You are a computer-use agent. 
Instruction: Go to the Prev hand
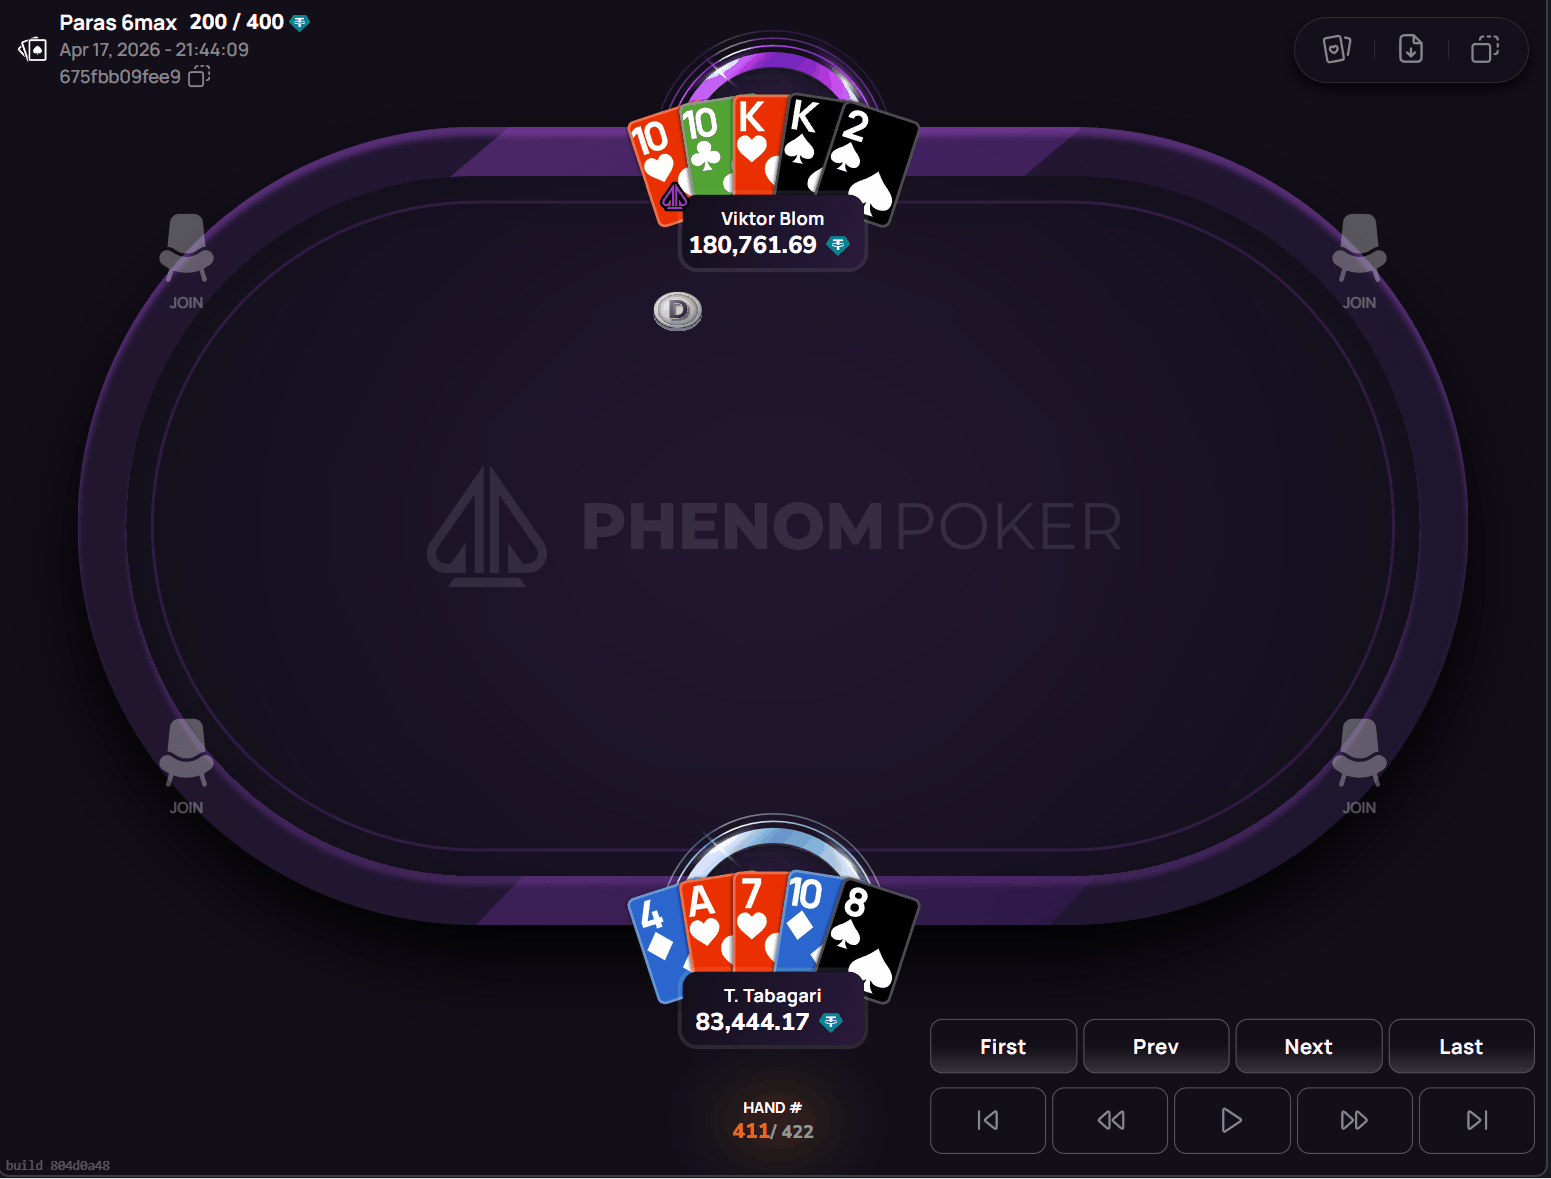click(x=1156, y=1046)
